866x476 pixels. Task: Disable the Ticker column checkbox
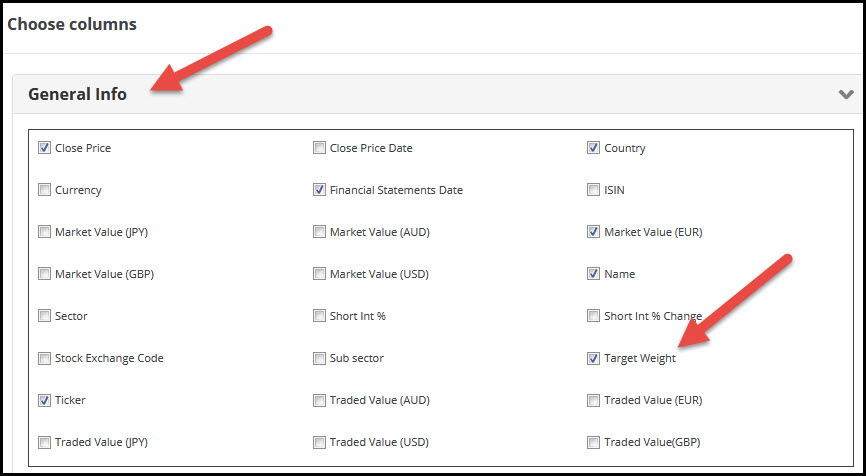coord(45,400)
